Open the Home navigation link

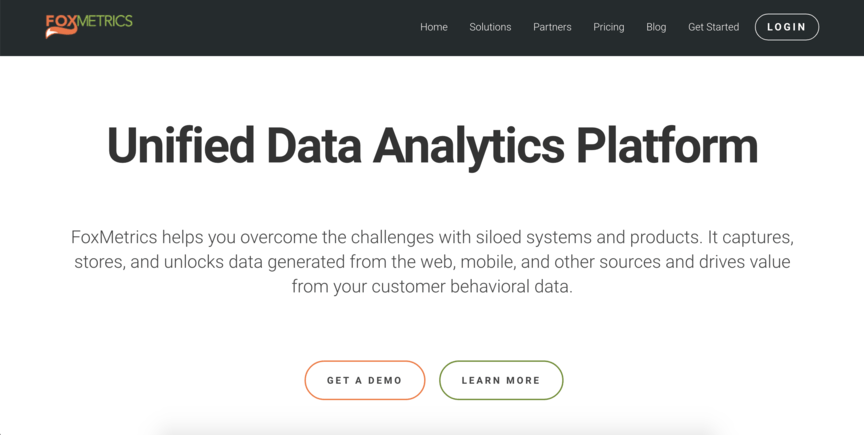point(434,27)
